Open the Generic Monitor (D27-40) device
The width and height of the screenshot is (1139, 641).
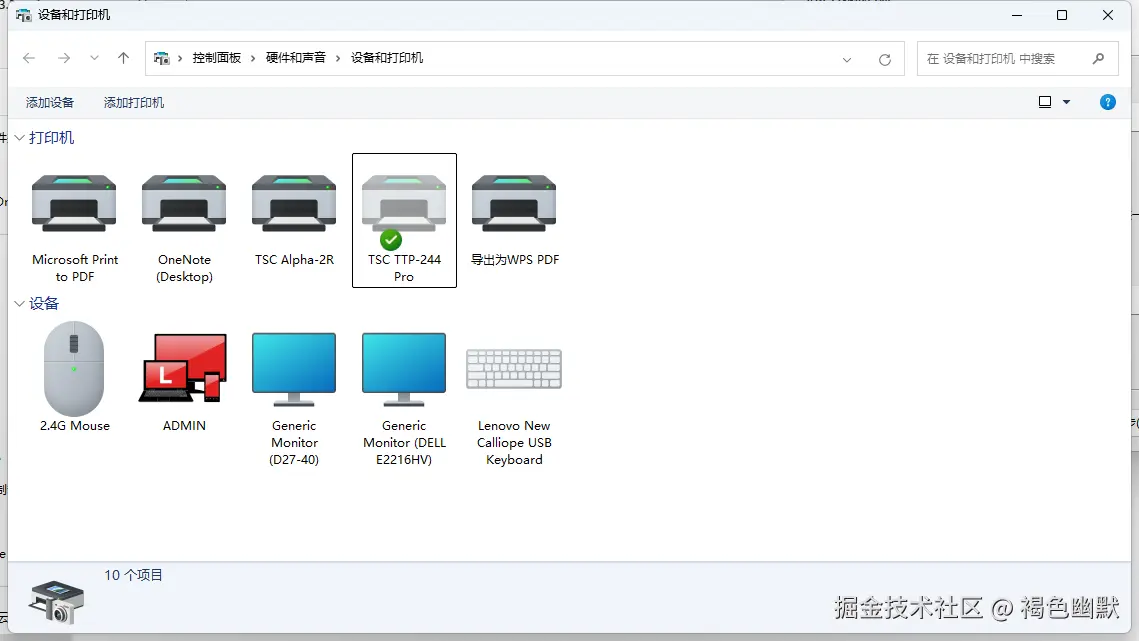point(294,368)
